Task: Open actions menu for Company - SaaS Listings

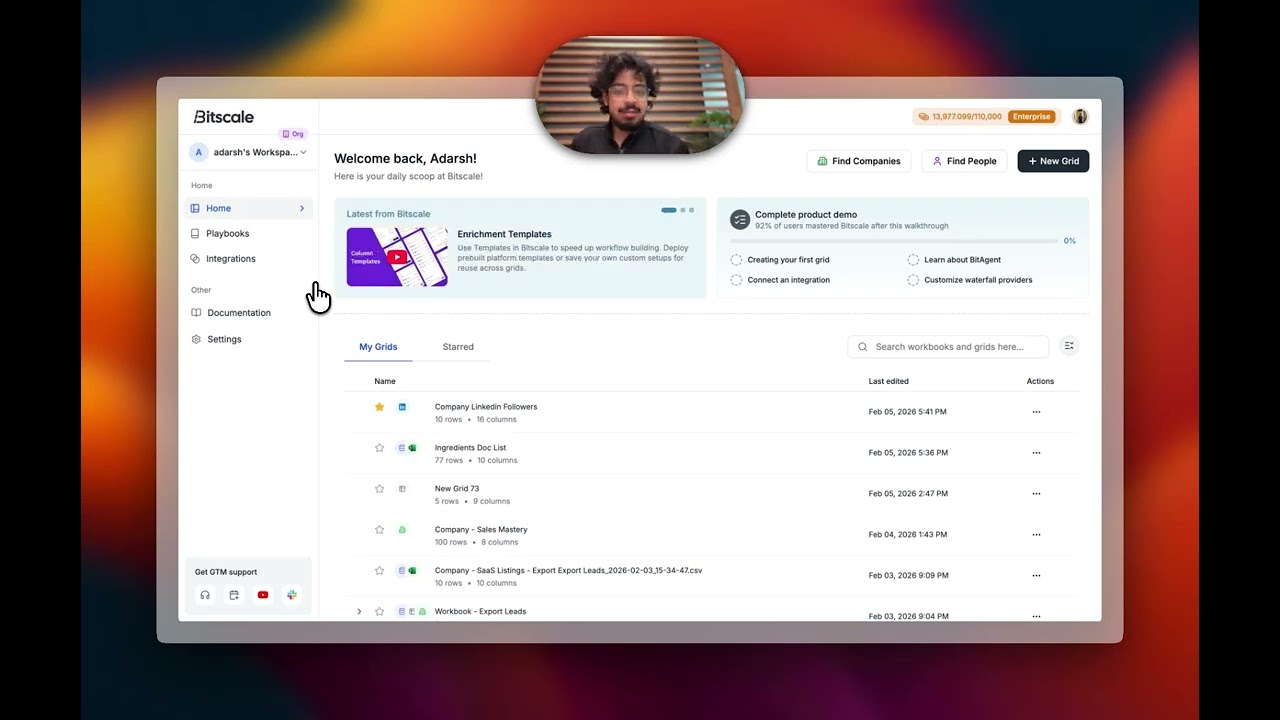Action: coord(1036,576)
